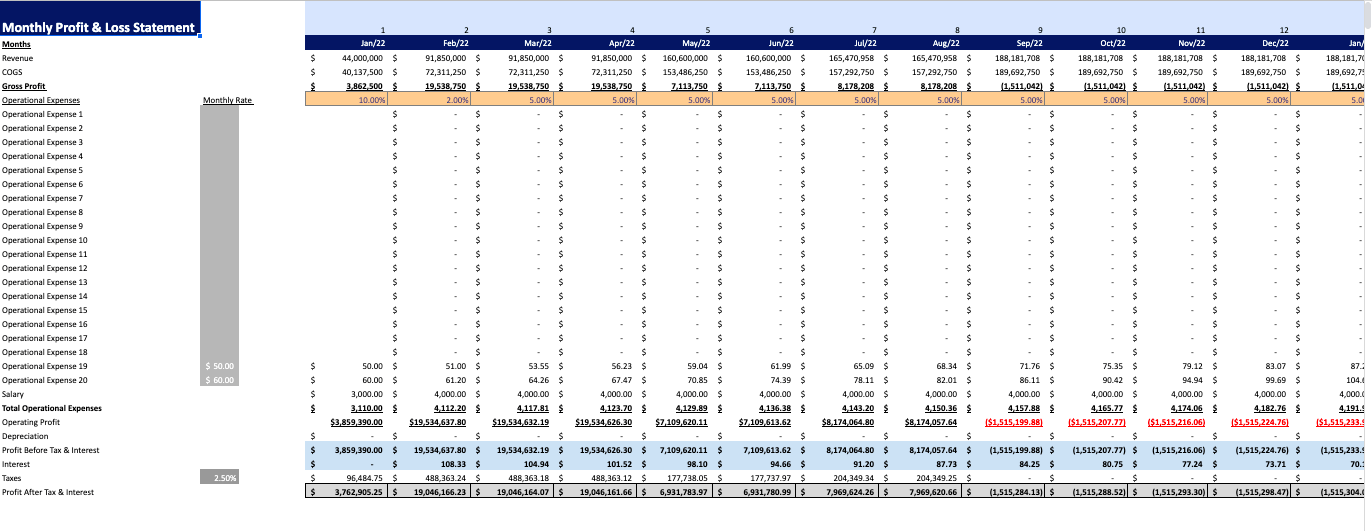This screenshot has height=531, width=1372.
Task: Select Jan/22 salary value 3,000.00
Action: 372,394
